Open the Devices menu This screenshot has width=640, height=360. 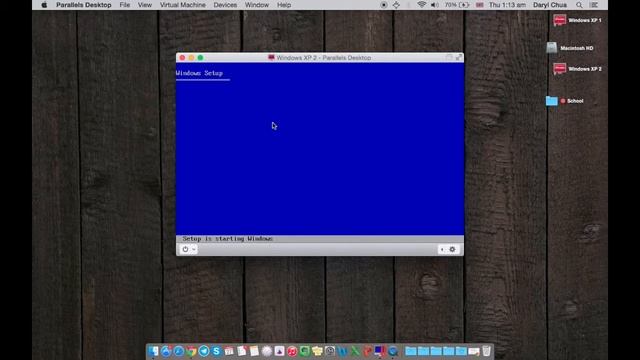pyautogui.click(x=225, y=5)
